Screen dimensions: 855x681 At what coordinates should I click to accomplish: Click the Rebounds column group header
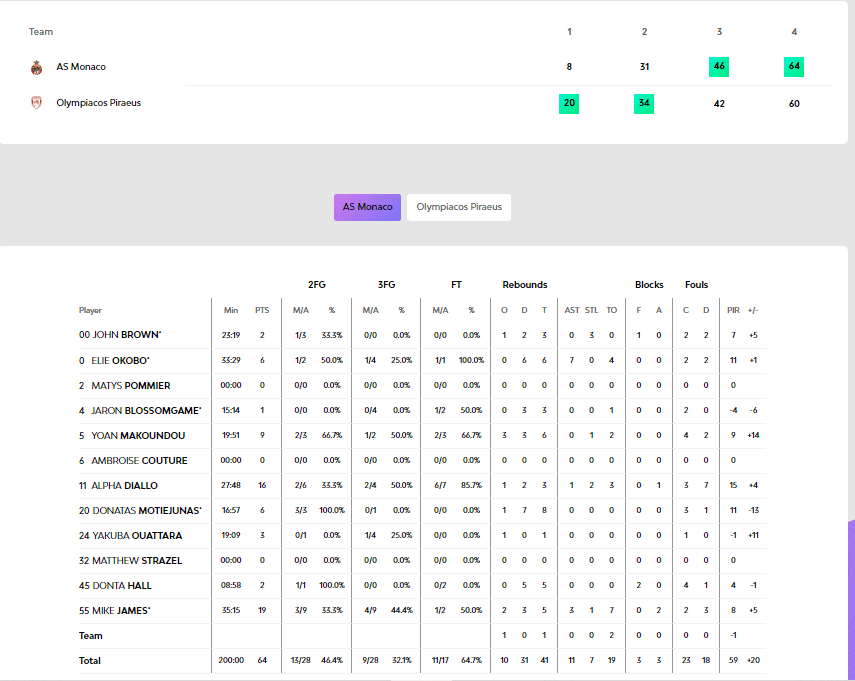pyautogui.click(x=524, y=285)
